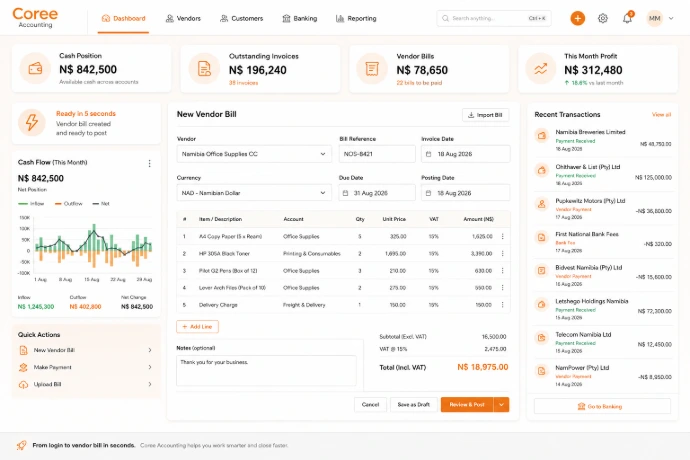This screenshot has width=690, height=460.
Task: Open Make Payment quick action
Action: pyautogui.click(x=86, y=367)
